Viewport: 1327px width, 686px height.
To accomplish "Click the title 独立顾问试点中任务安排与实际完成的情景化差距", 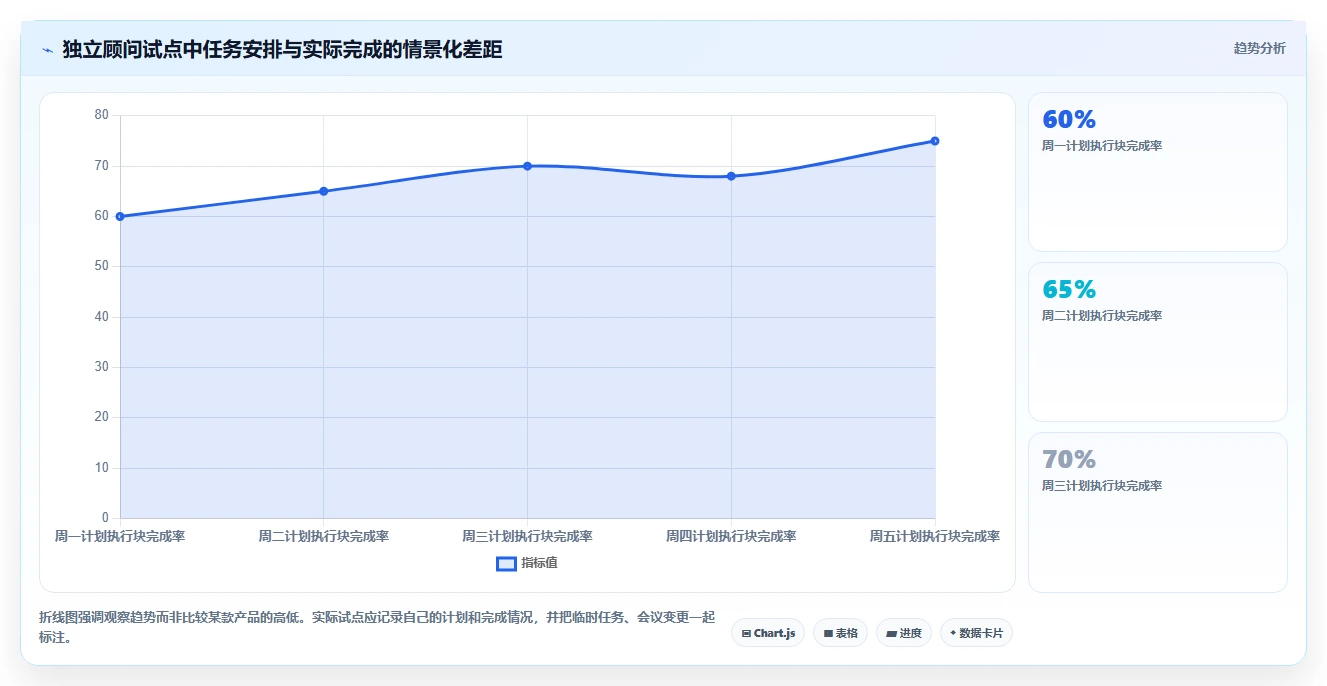I will point(282,50).
